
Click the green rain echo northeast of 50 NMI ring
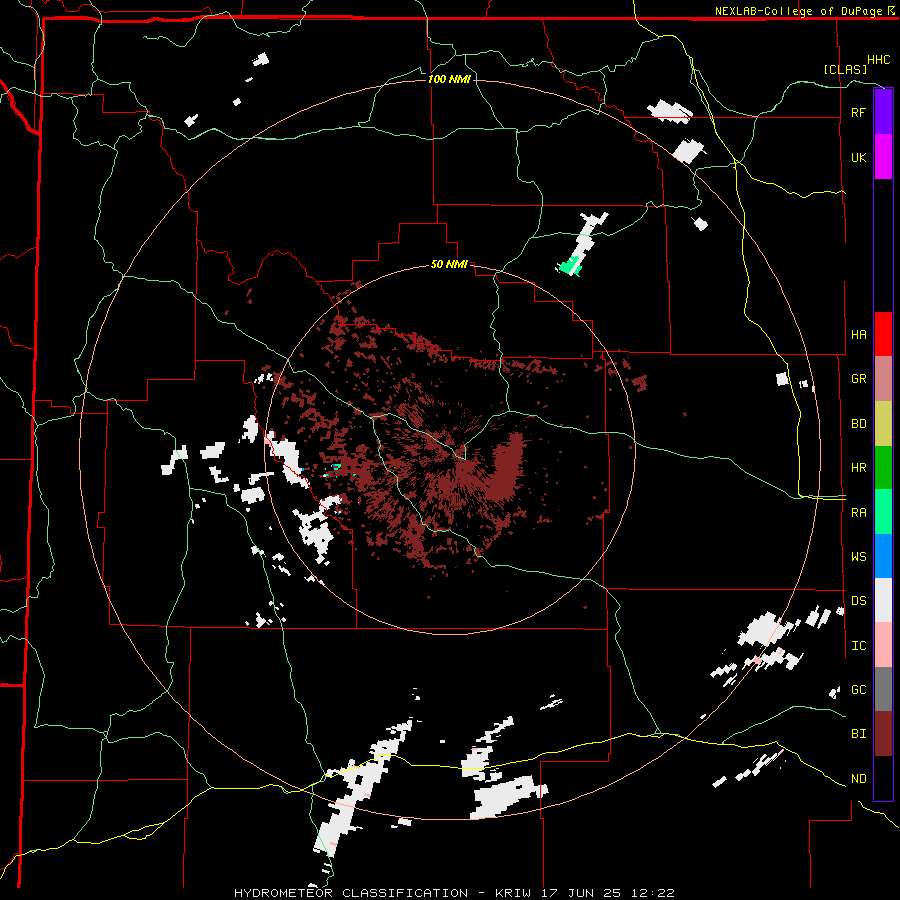(x=569, y=267)
